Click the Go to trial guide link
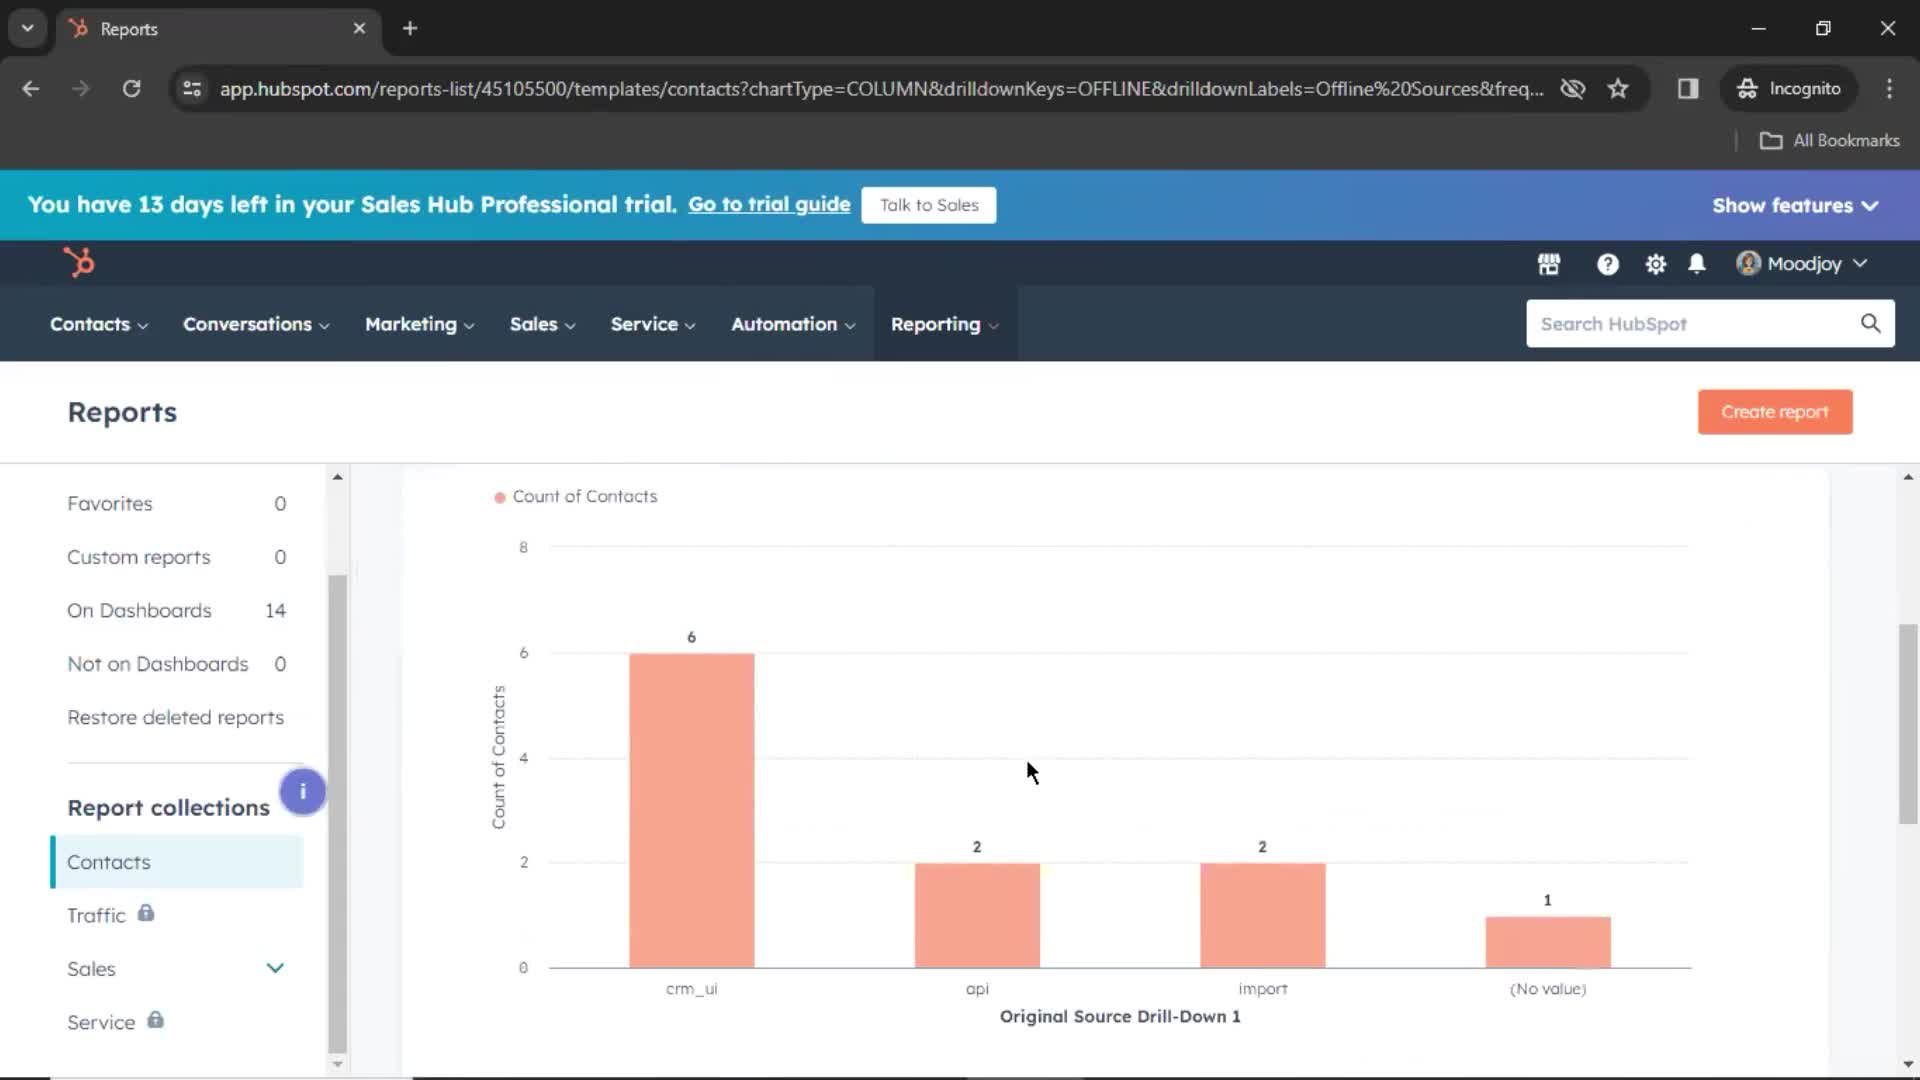This screenshot has width=1920, height=1080. (x=769, y=204)
